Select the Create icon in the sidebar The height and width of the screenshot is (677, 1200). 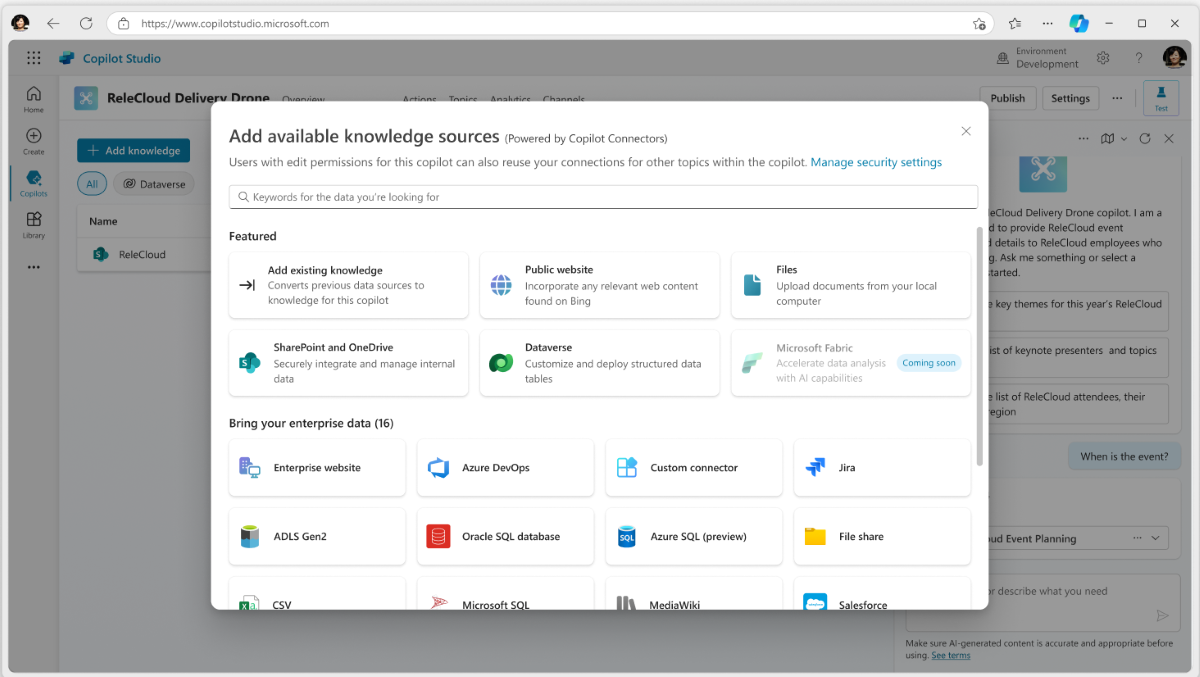tap(33, 140)
